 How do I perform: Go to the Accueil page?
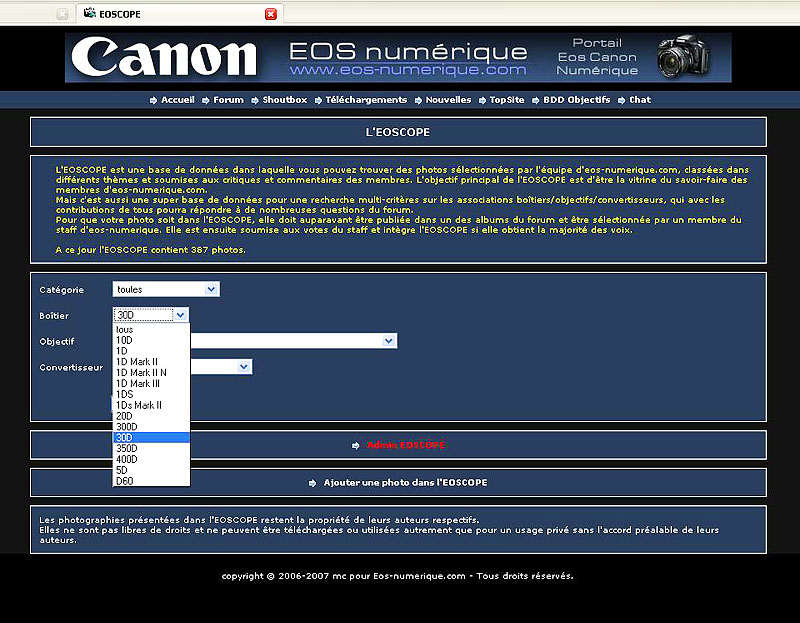point(178,99)
